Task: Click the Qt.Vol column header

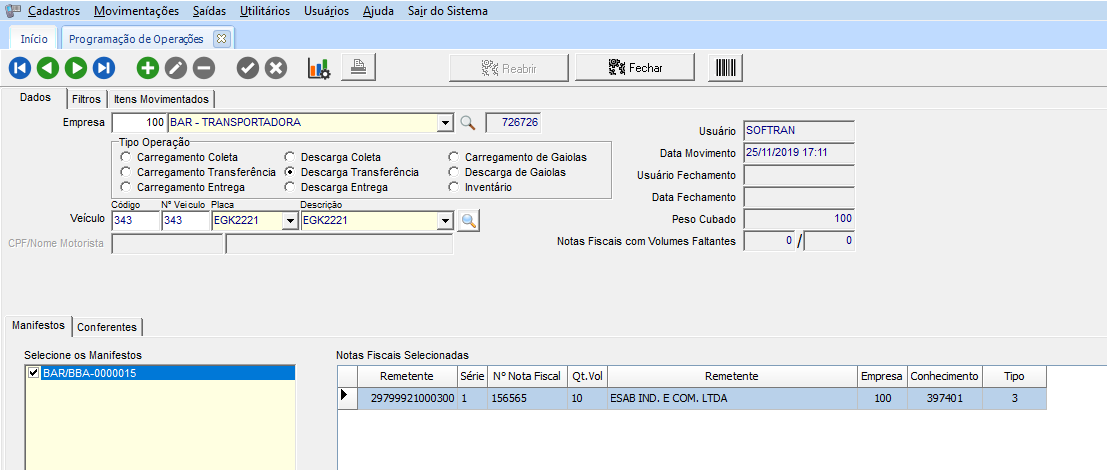Action: 587,376
